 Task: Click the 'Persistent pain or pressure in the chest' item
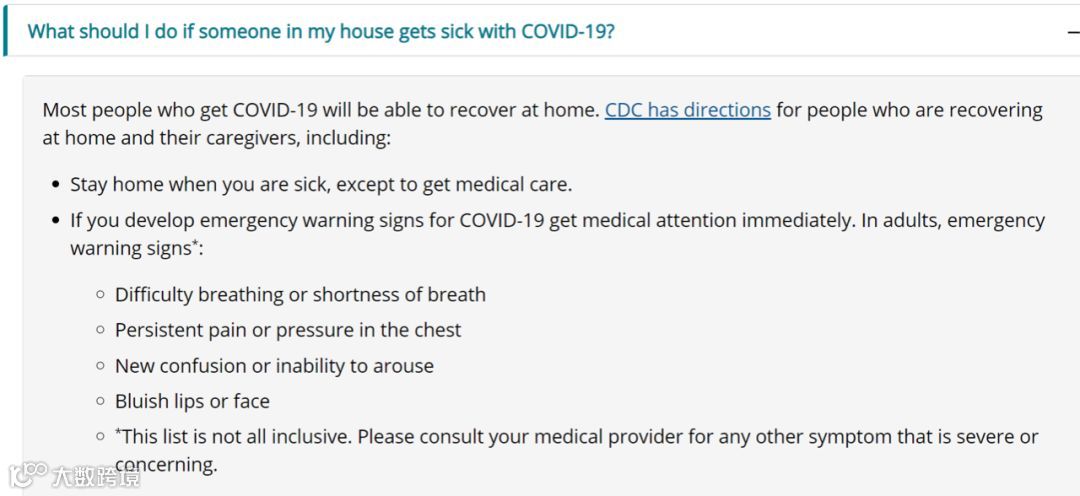(x=288, y=330)
